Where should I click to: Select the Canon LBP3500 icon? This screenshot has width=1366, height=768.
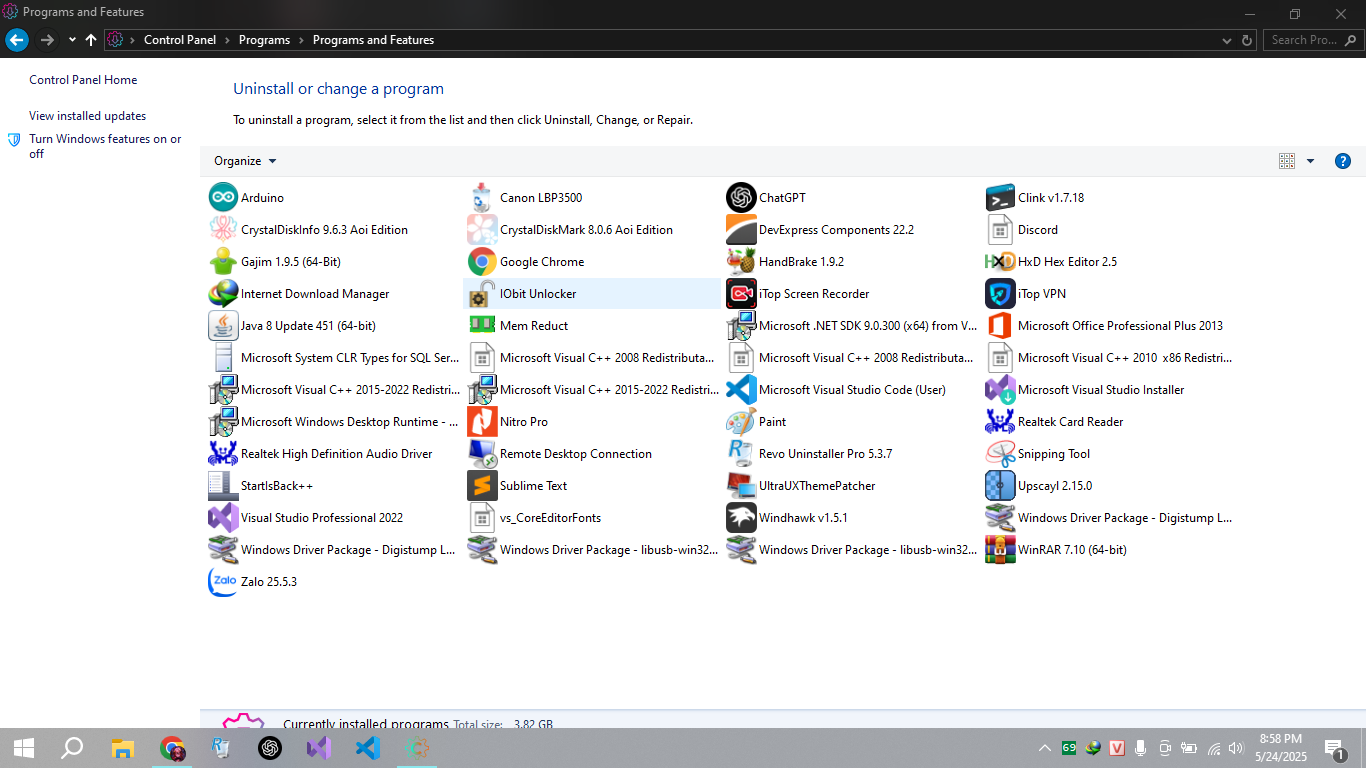[482, 197]
